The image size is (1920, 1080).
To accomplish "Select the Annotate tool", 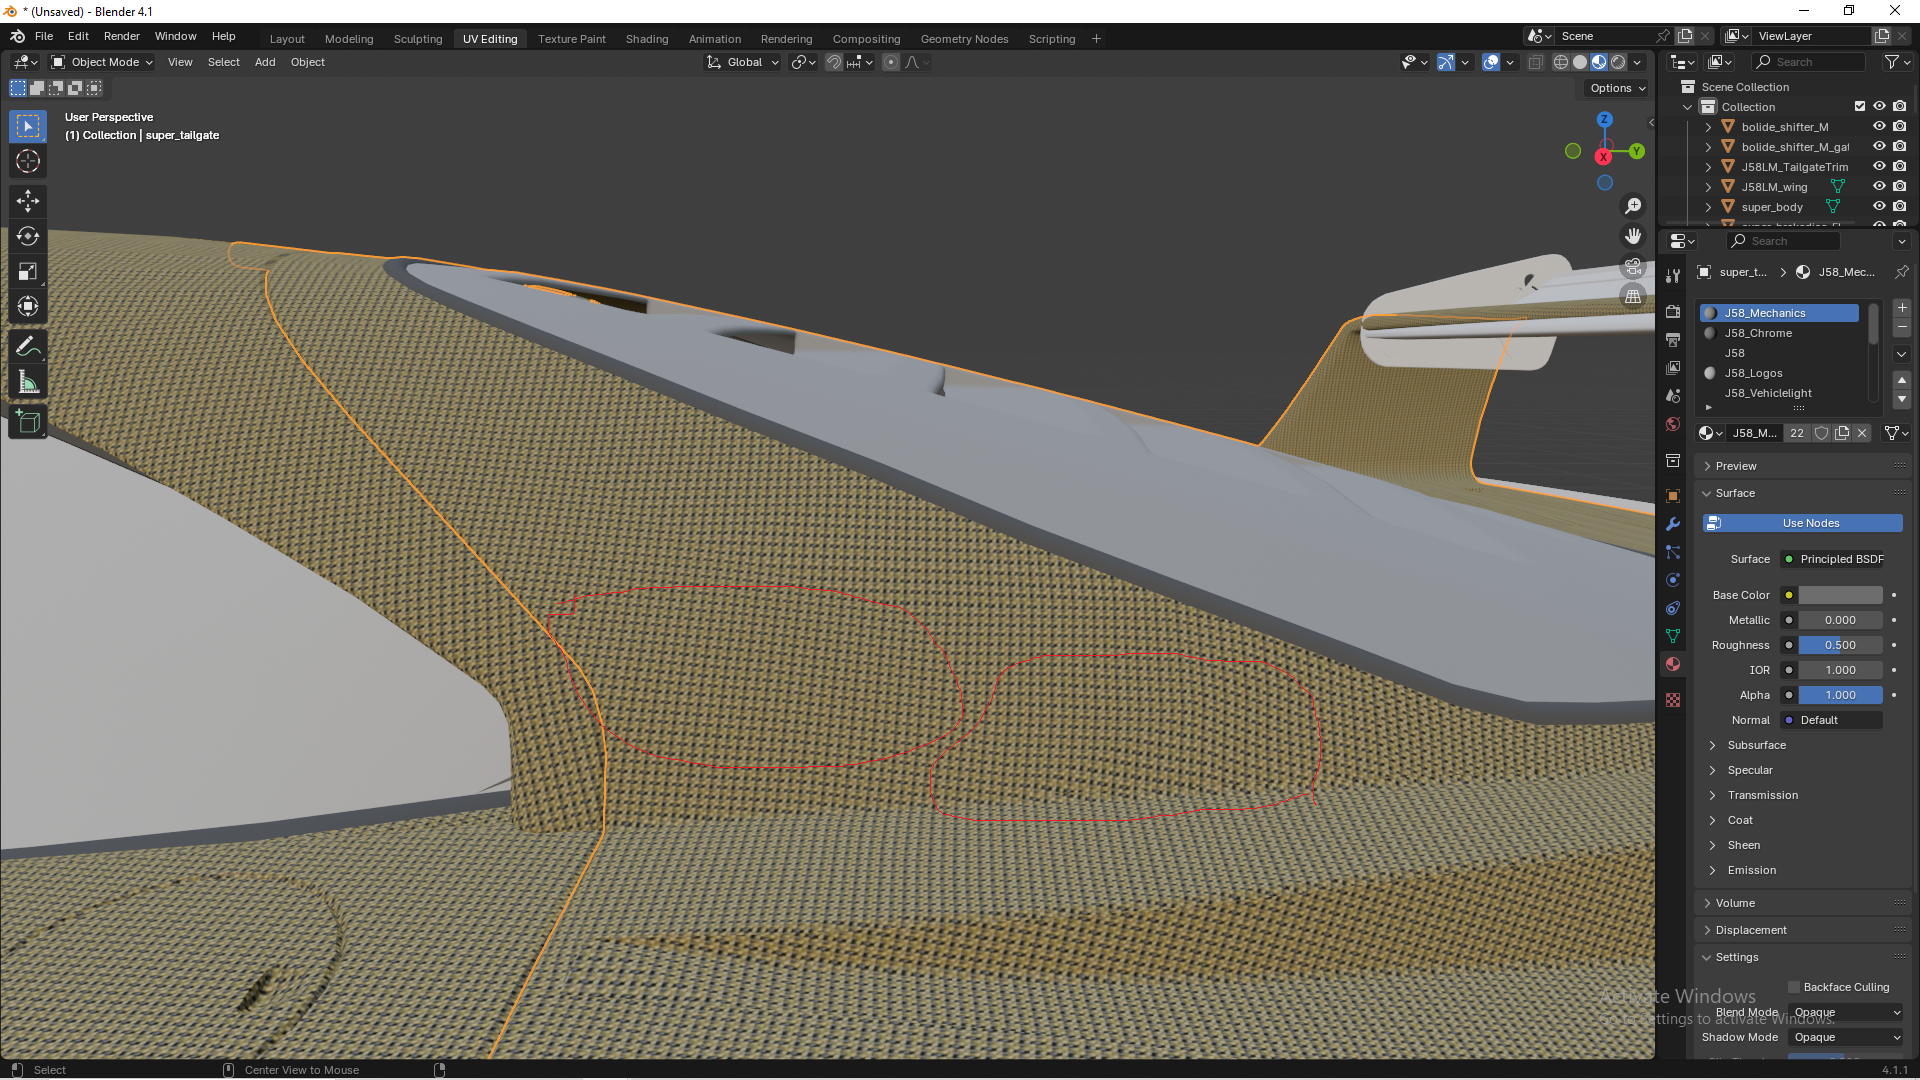I will (28, 347).
